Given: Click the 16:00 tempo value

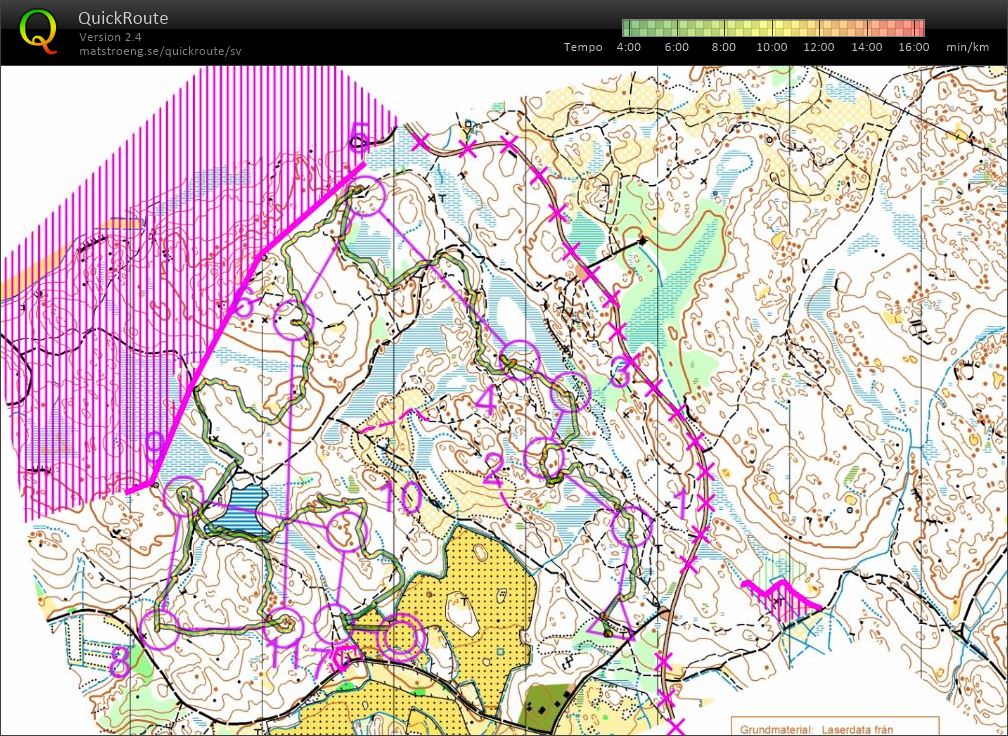Looking at the screenshot, I should point(914,47).
